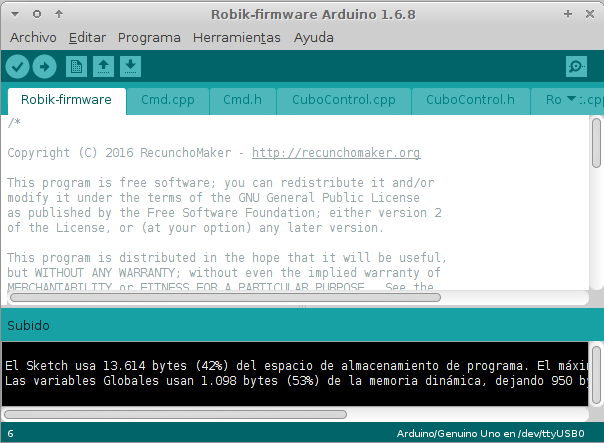Click the Upload arrow icon

44,67
